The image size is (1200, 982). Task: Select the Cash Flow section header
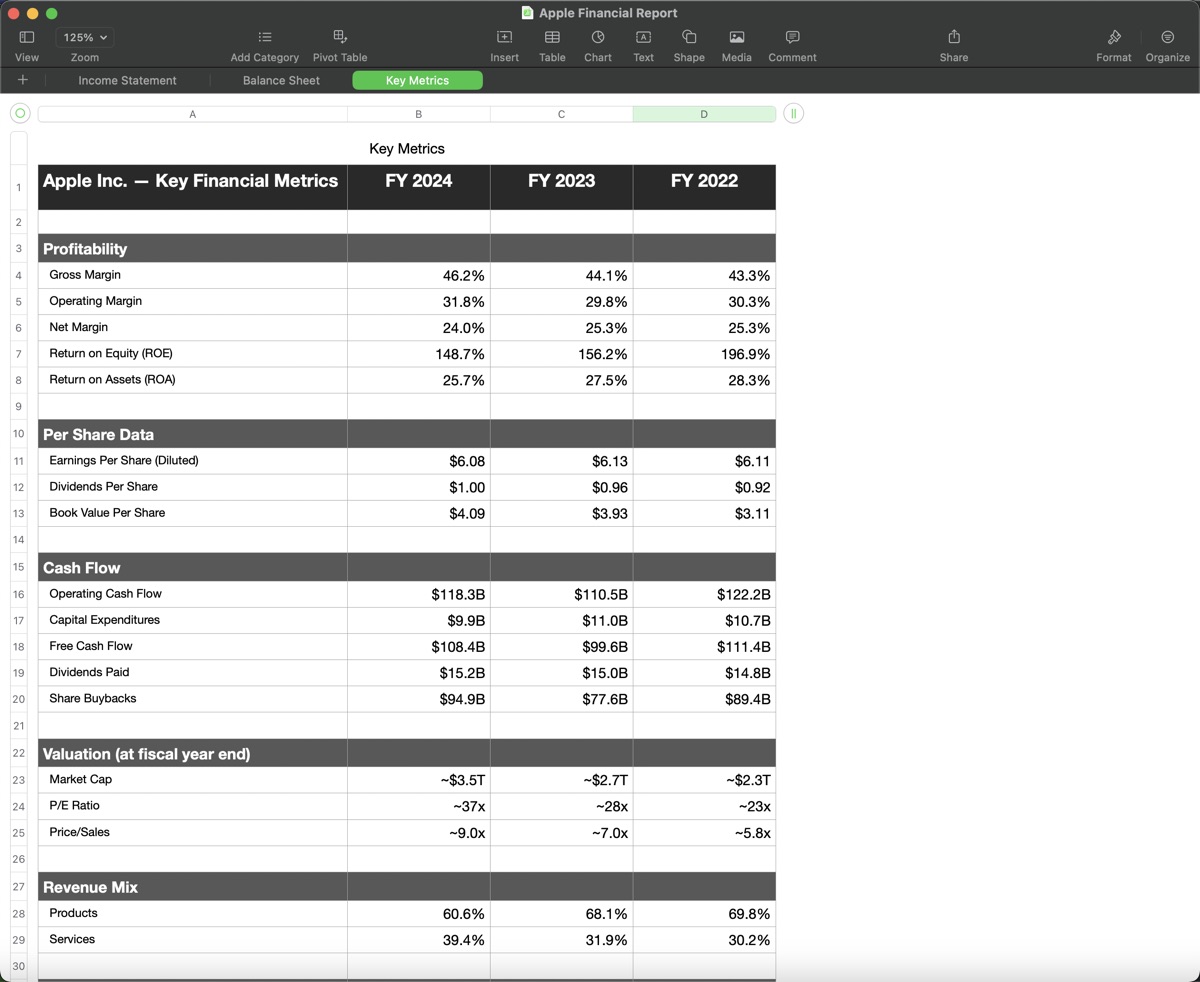[x=193, y=567]
